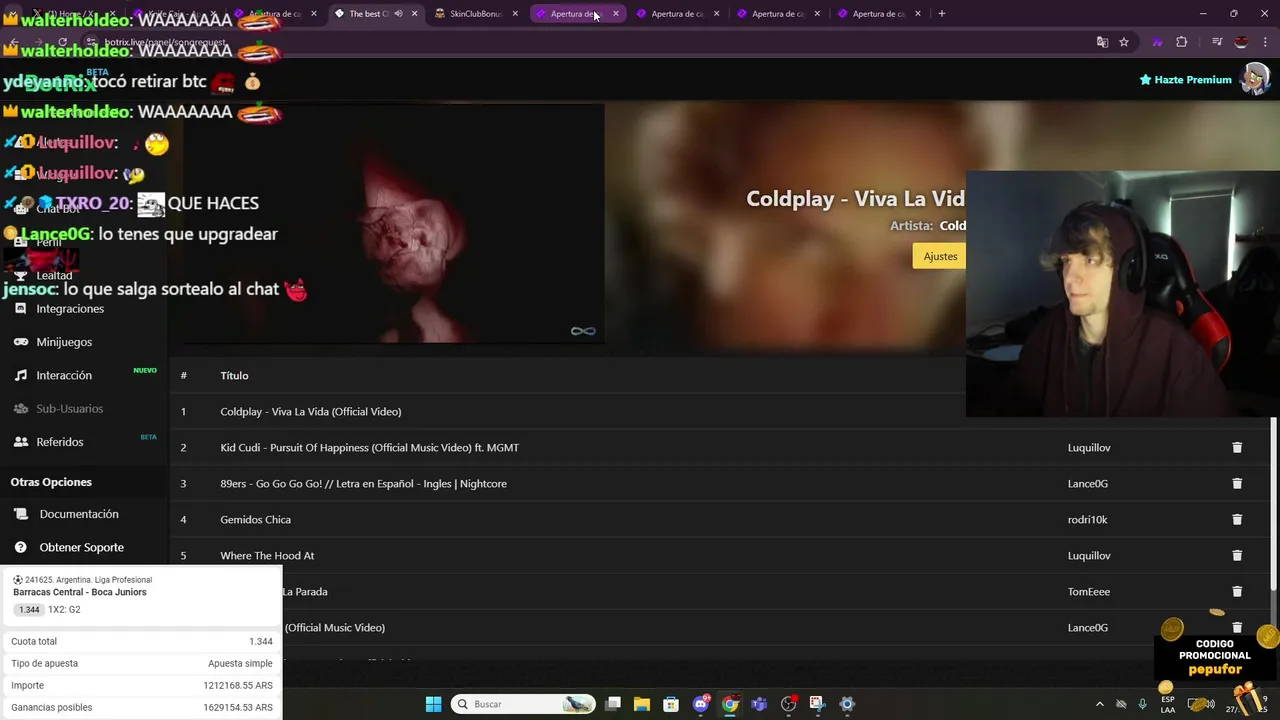Image resolution: width=1280 pixels, height=720 pixels.
Task: Open the Chrome profile avatar
Action: [1241, 42]
